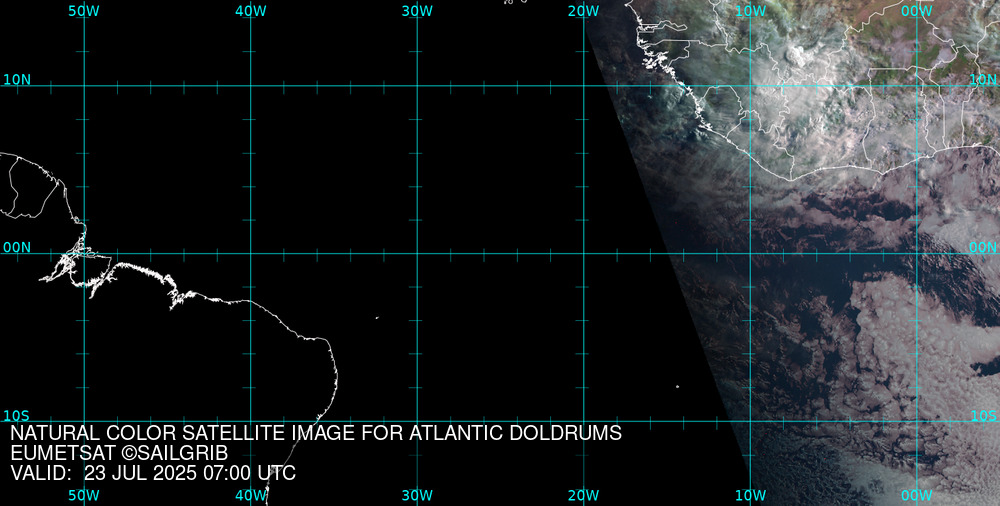1000x506 pixels.
Task: Click the top 20W longitude label
Action: [x=584, y=11]
